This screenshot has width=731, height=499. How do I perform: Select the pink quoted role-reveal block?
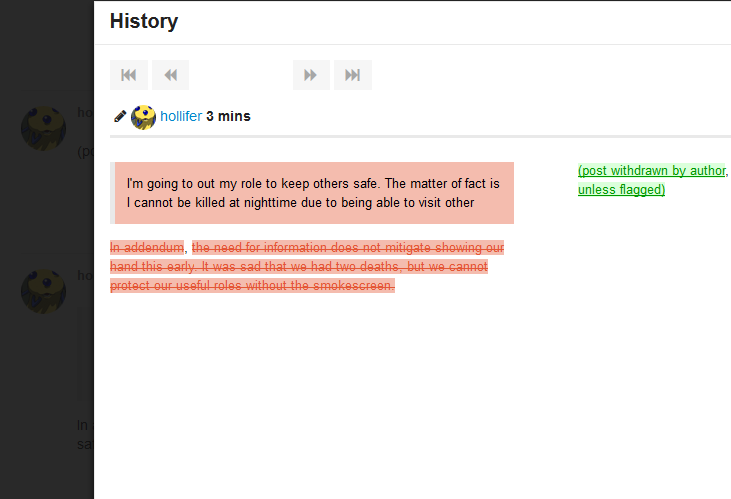(314, 193)
